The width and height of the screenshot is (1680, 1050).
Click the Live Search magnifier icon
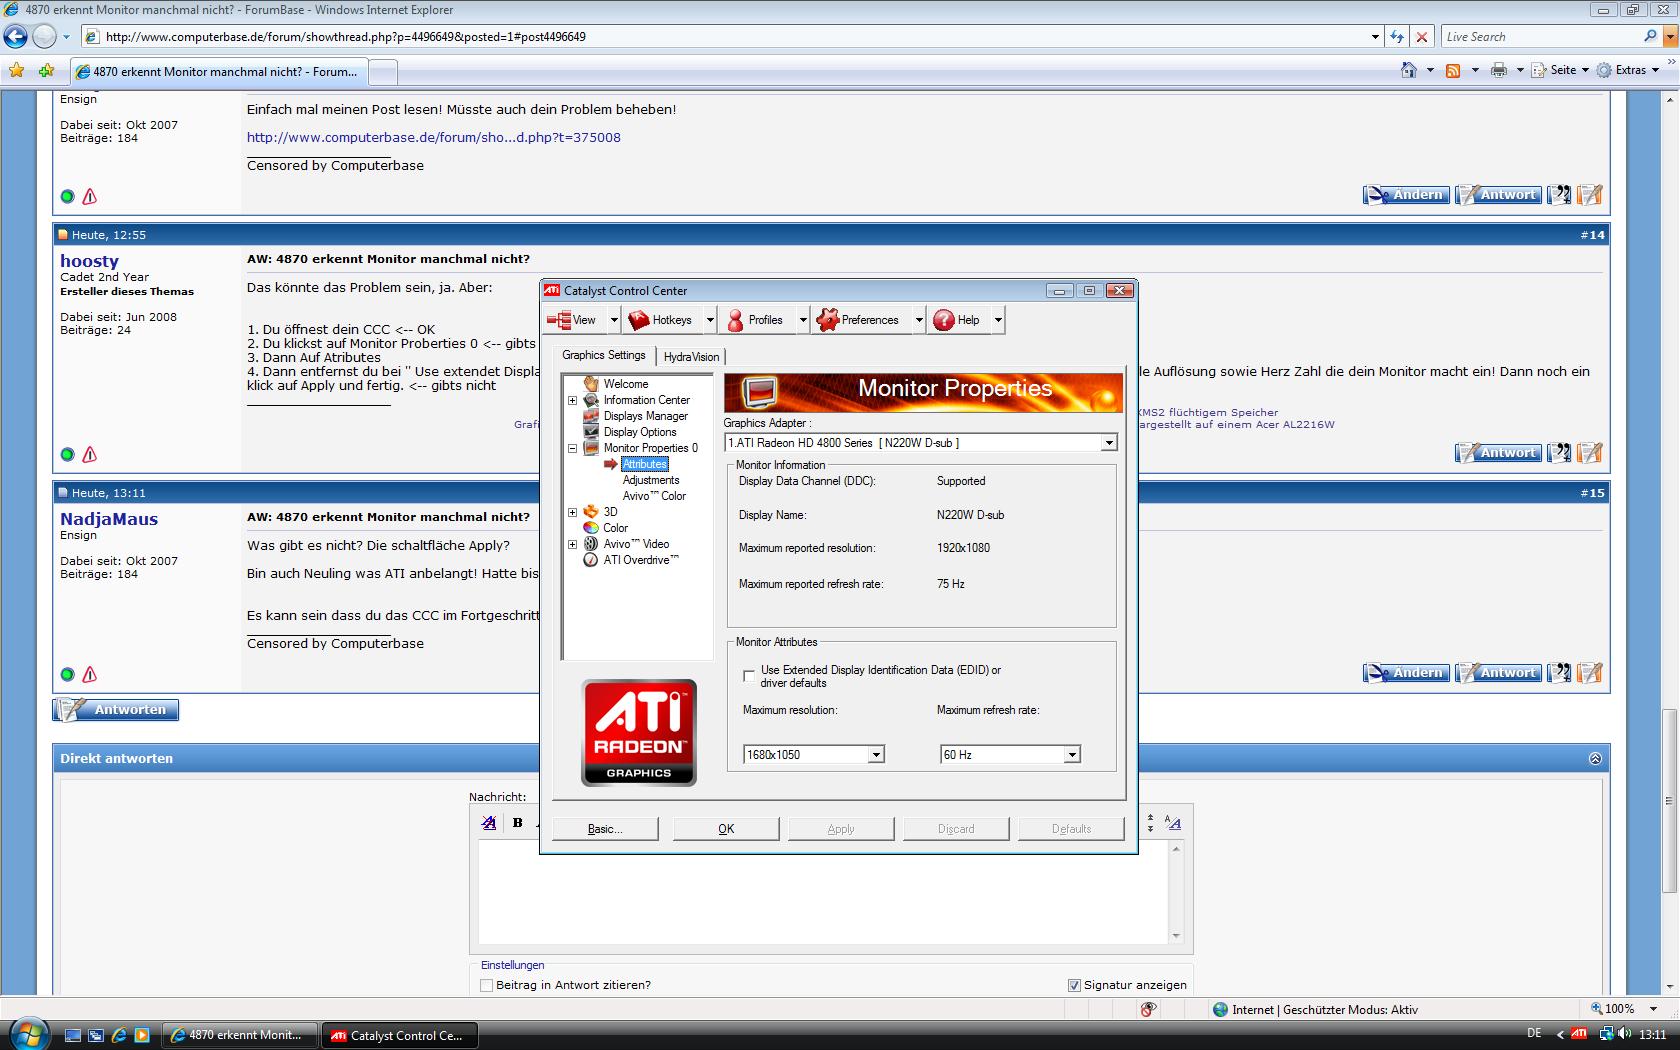point(1650,36)
